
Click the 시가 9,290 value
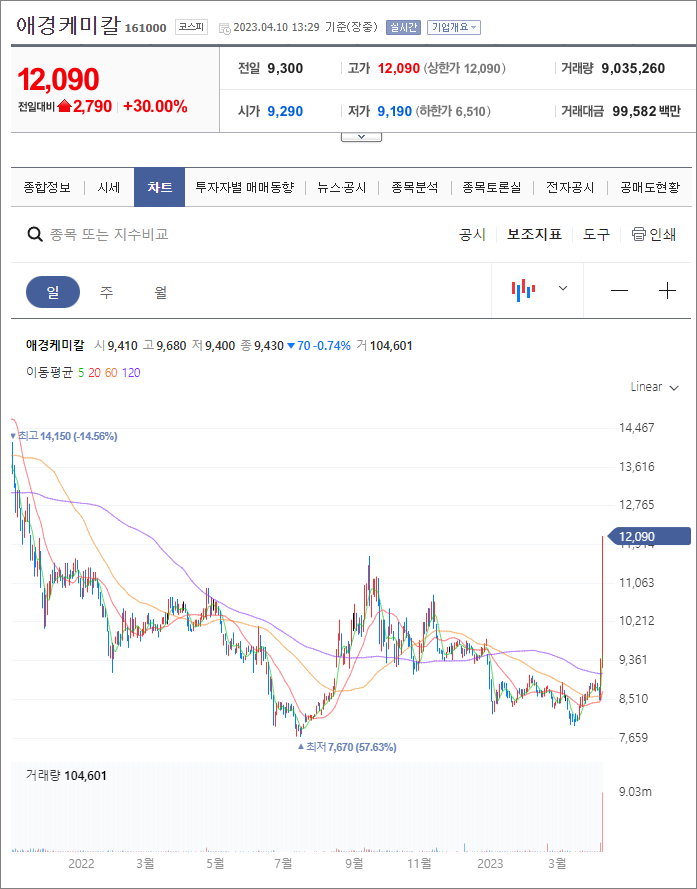click(285, 111)
